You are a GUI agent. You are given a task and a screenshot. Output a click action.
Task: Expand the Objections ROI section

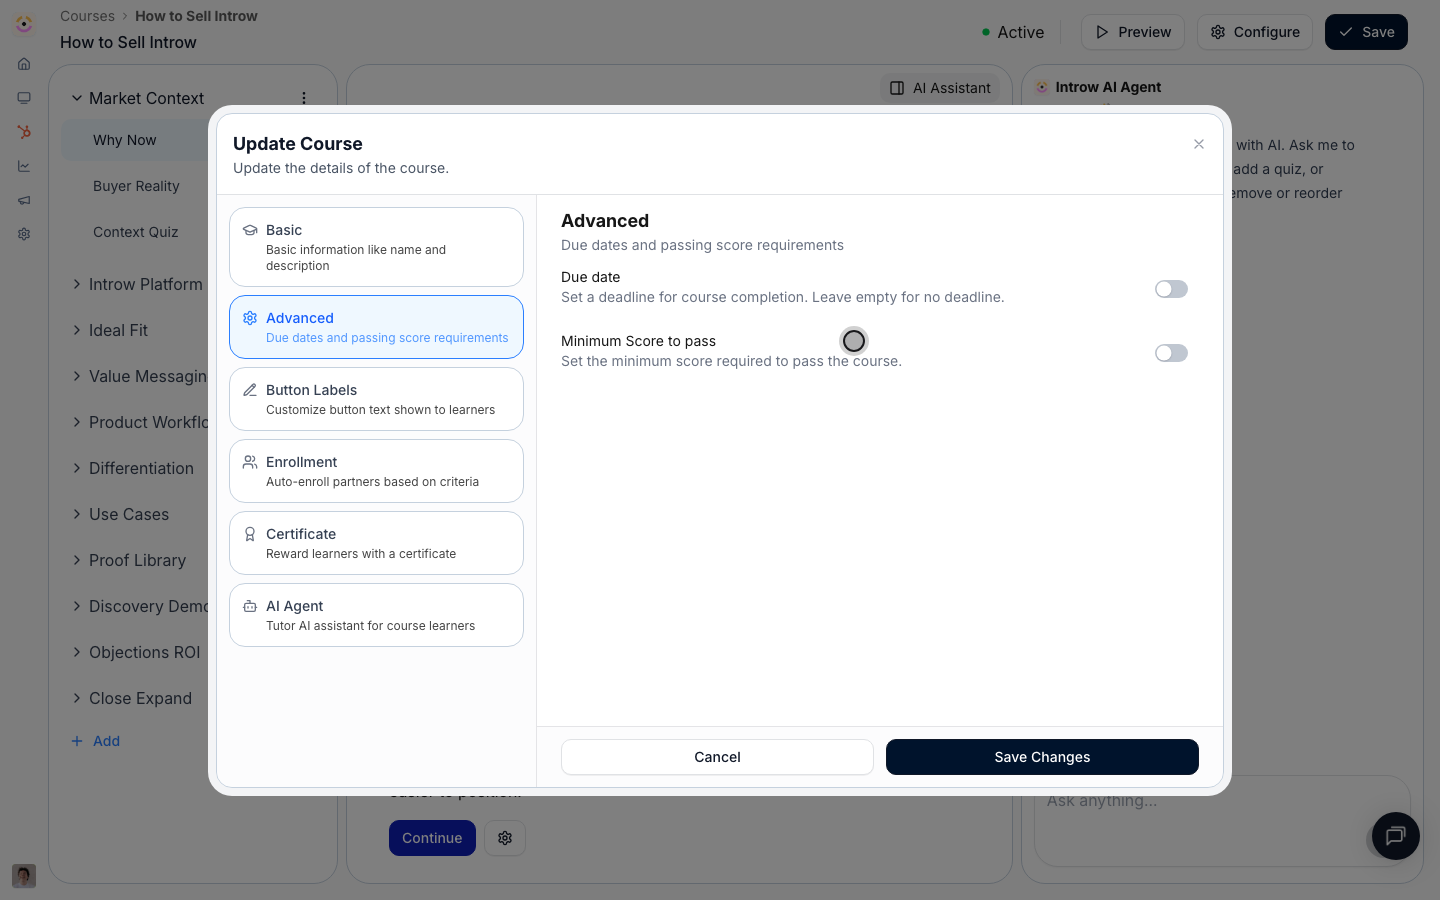point(77,652)
